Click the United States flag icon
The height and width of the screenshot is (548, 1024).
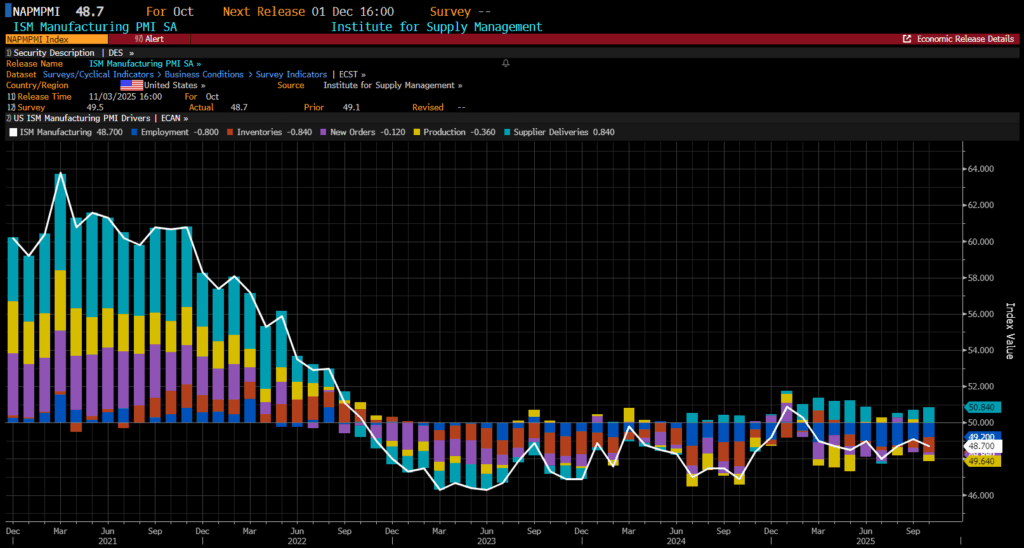[x=132, y=85]
